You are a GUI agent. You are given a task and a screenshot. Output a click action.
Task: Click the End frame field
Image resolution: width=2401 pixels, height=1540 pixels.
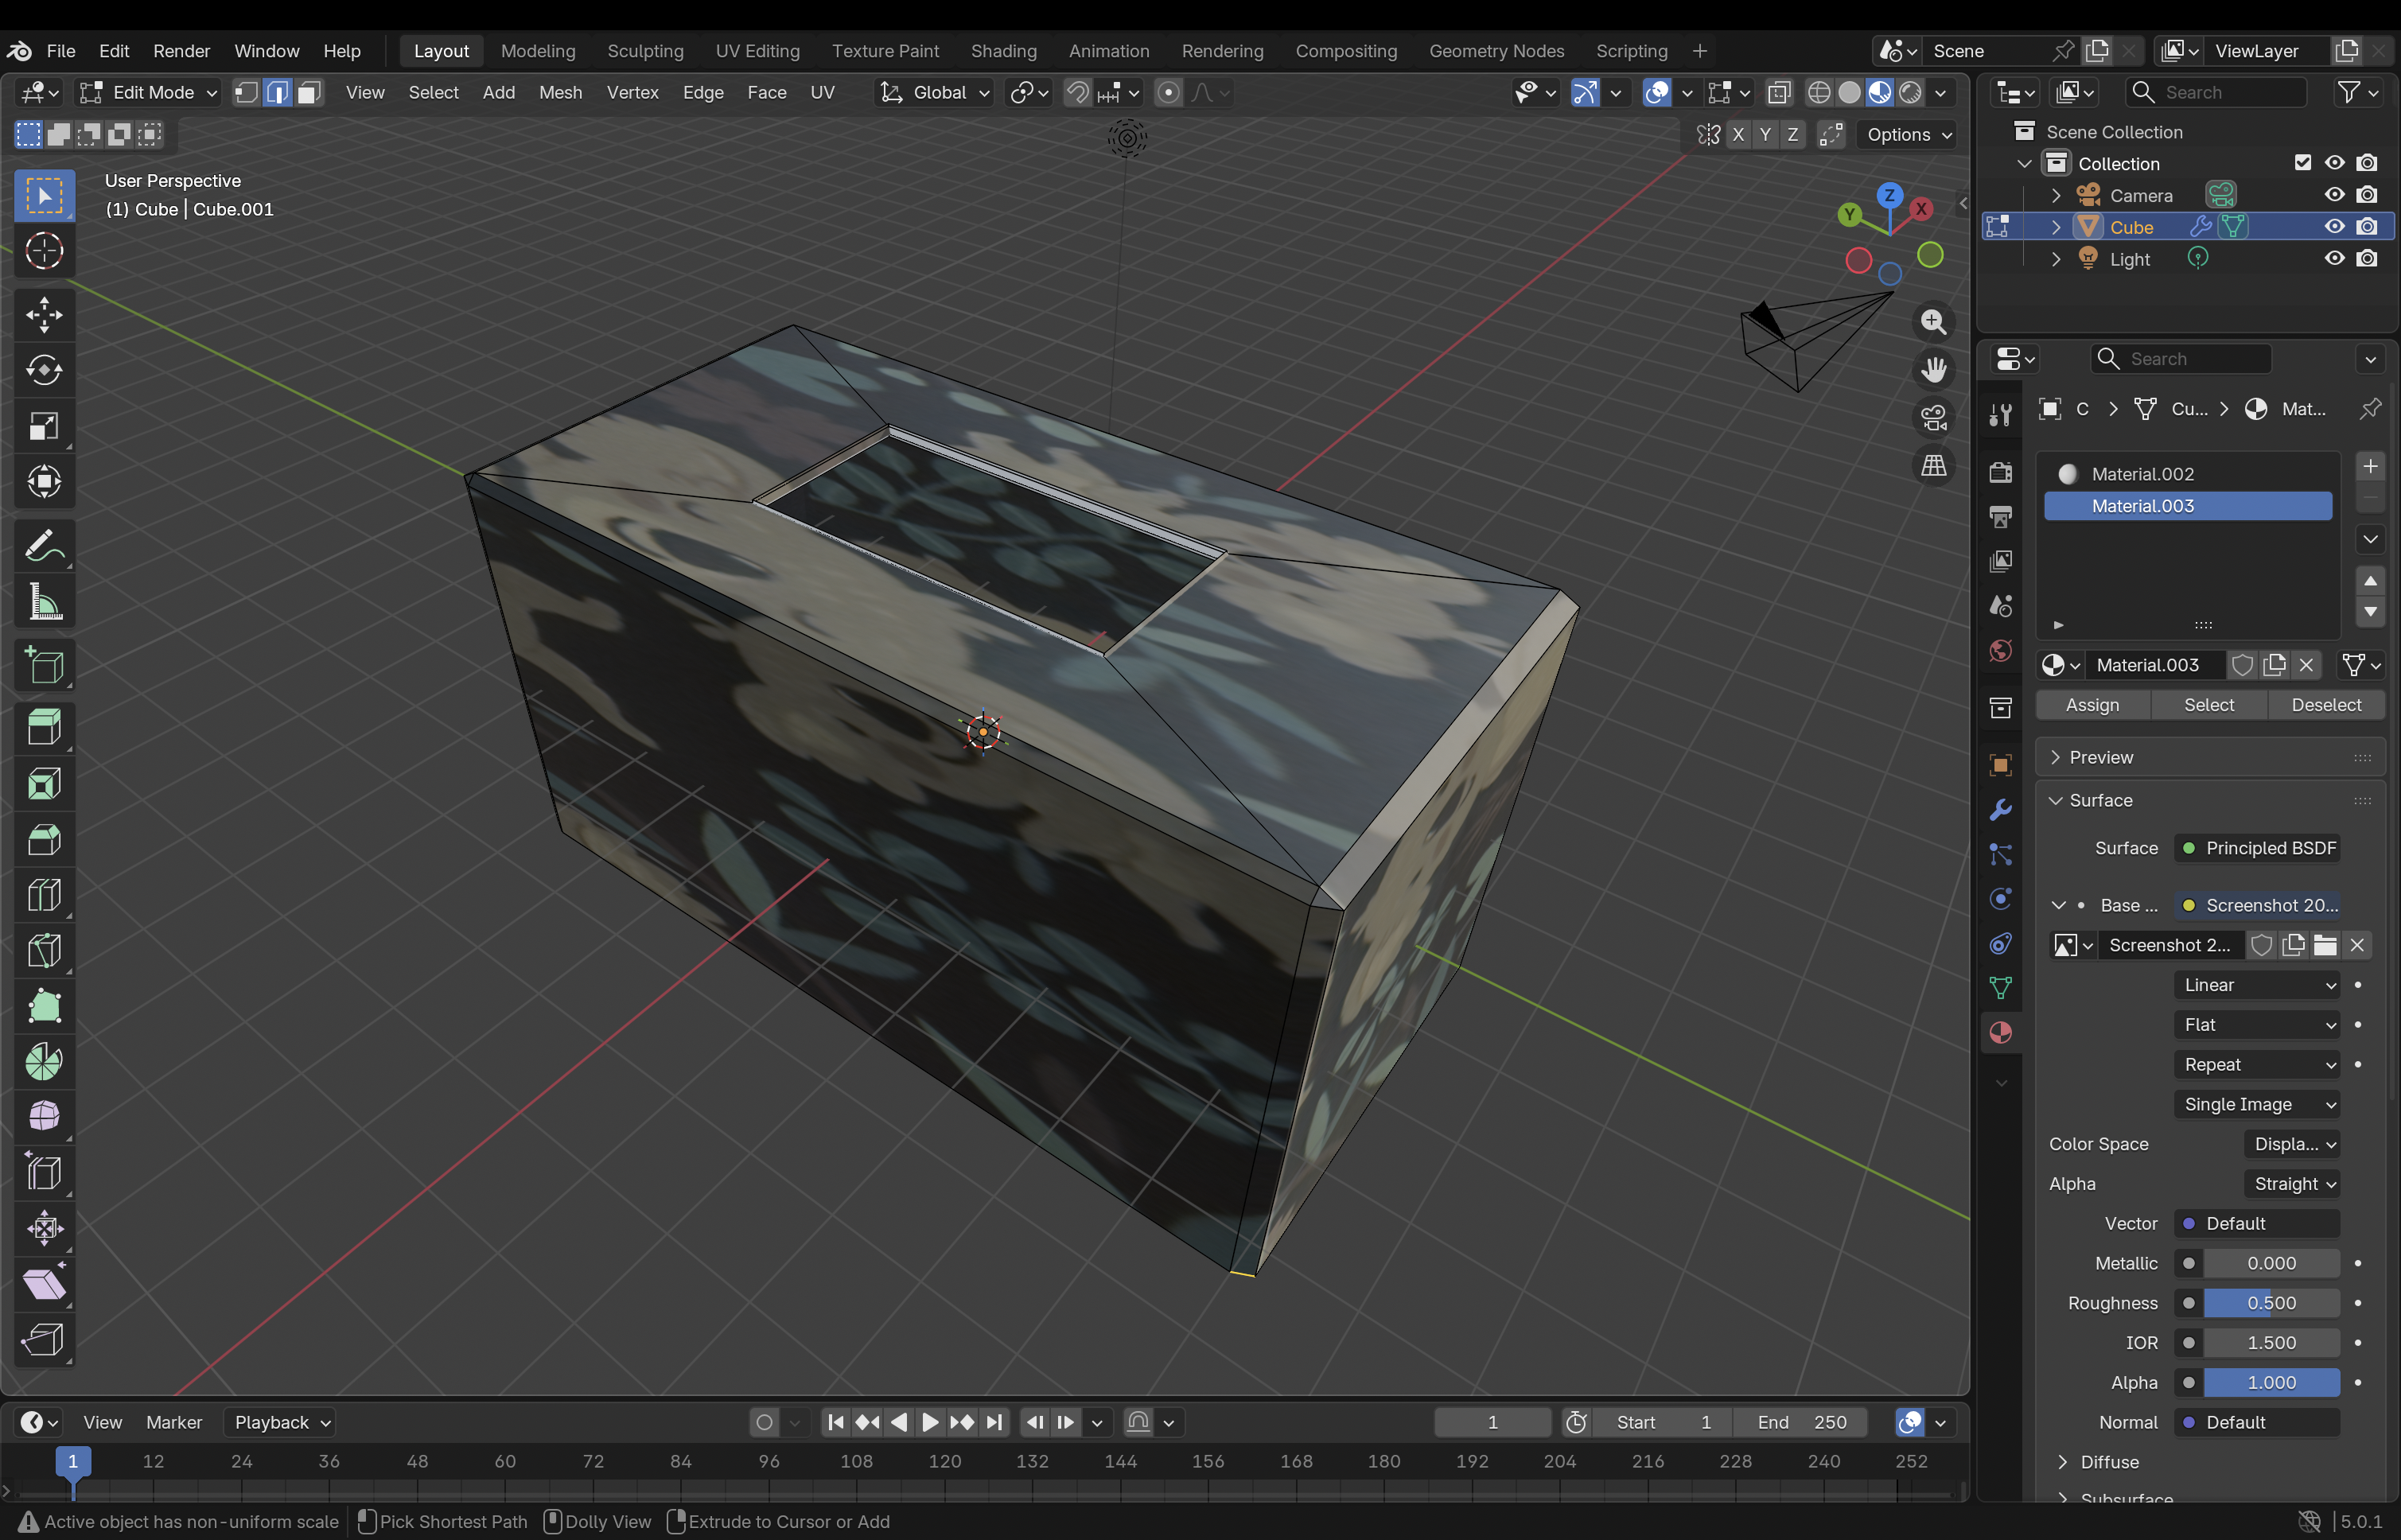(x=1802, y=1422)
